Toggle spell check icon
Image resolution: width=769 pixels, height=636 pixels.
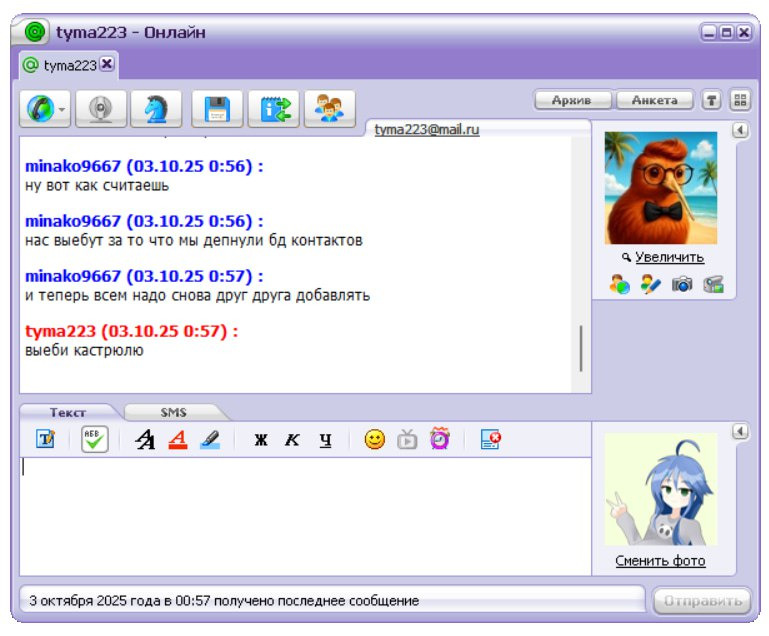(x=95, y=439)
